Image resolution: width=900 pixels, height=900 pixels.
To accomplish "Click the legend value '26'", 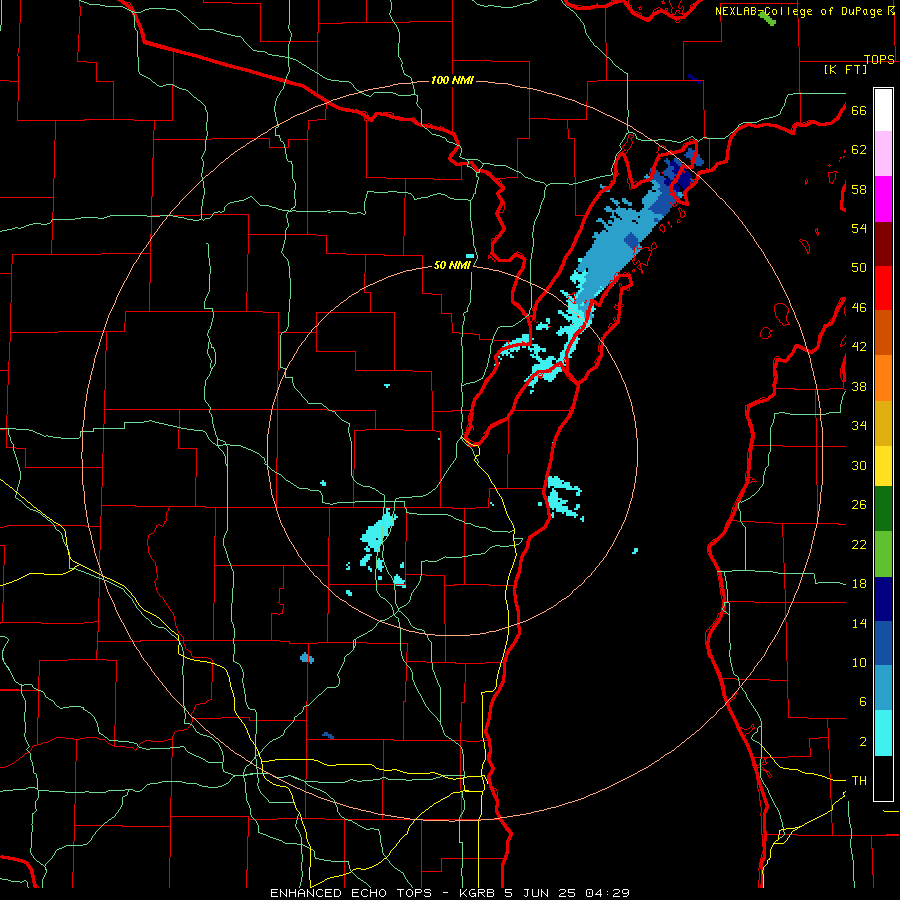I will pyautogui.click(x=859, y=505).
